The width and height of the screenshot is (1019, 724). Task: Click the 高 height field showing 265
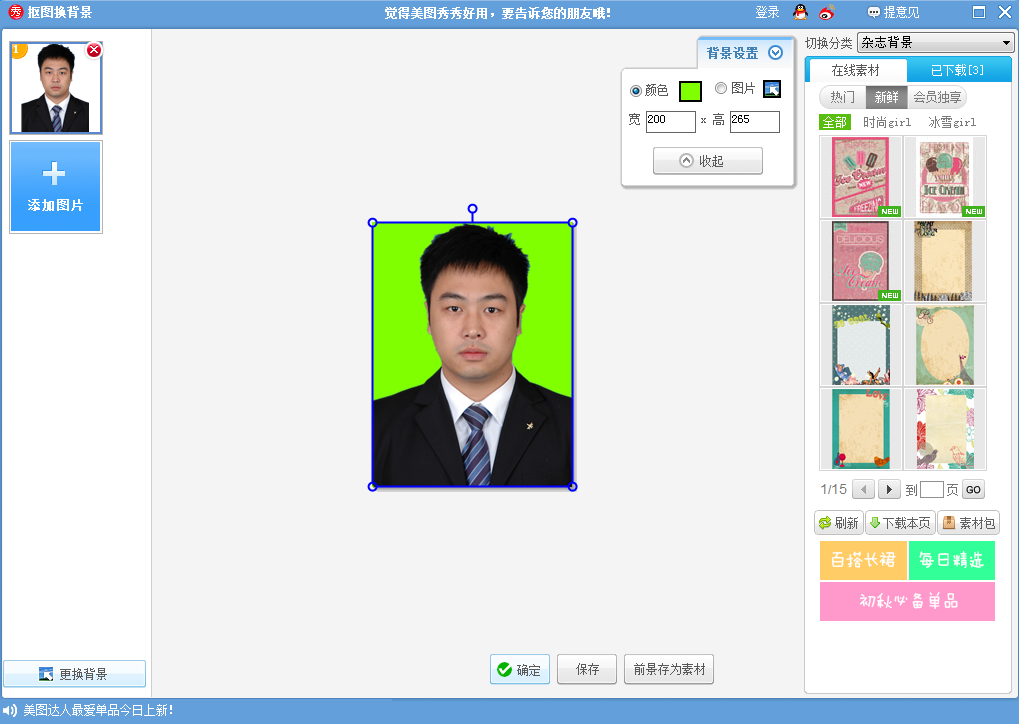click(755, 122)
